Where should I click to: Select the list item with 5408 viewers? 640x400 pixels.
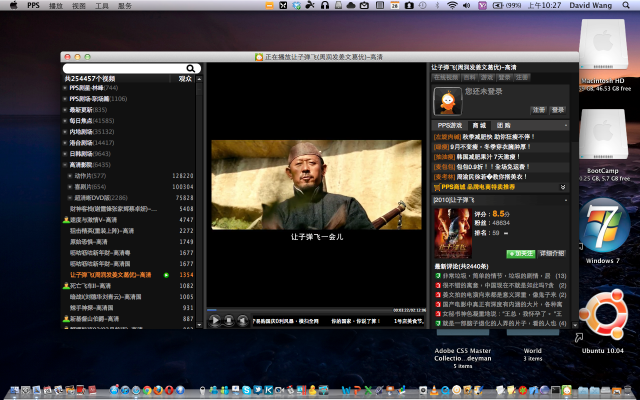(129, 209)
